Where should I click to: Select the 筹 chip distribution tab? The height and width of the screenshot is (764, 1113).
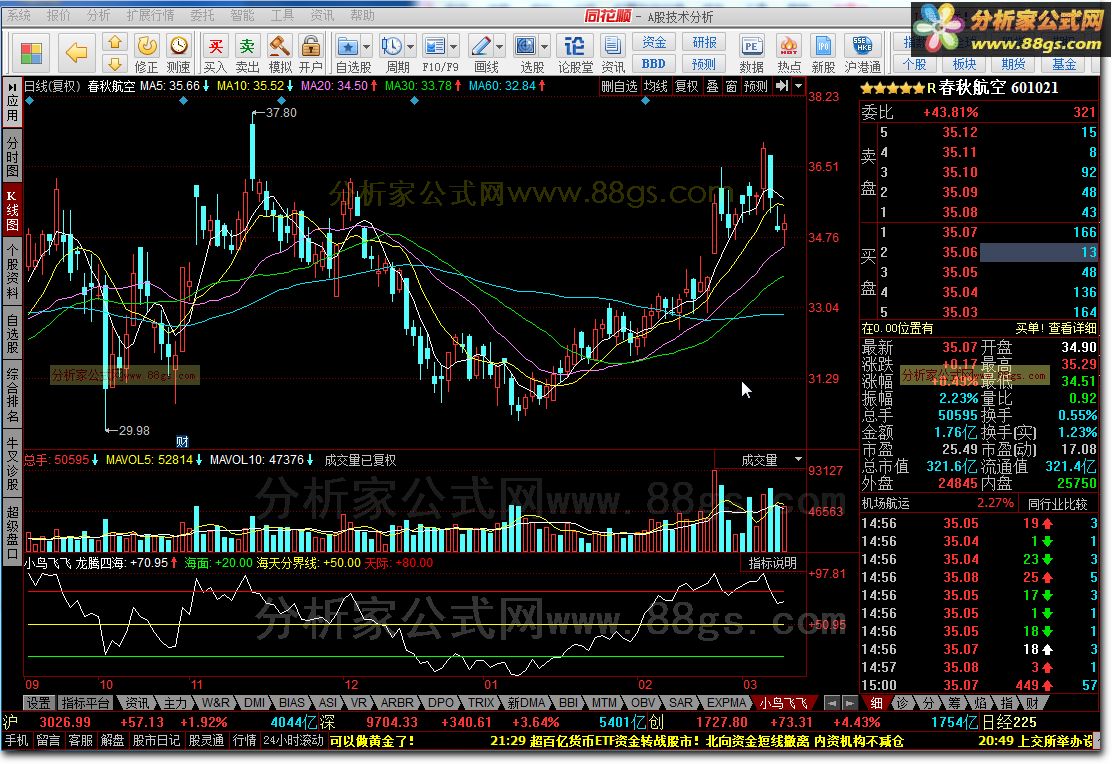[x=954, y=703]
